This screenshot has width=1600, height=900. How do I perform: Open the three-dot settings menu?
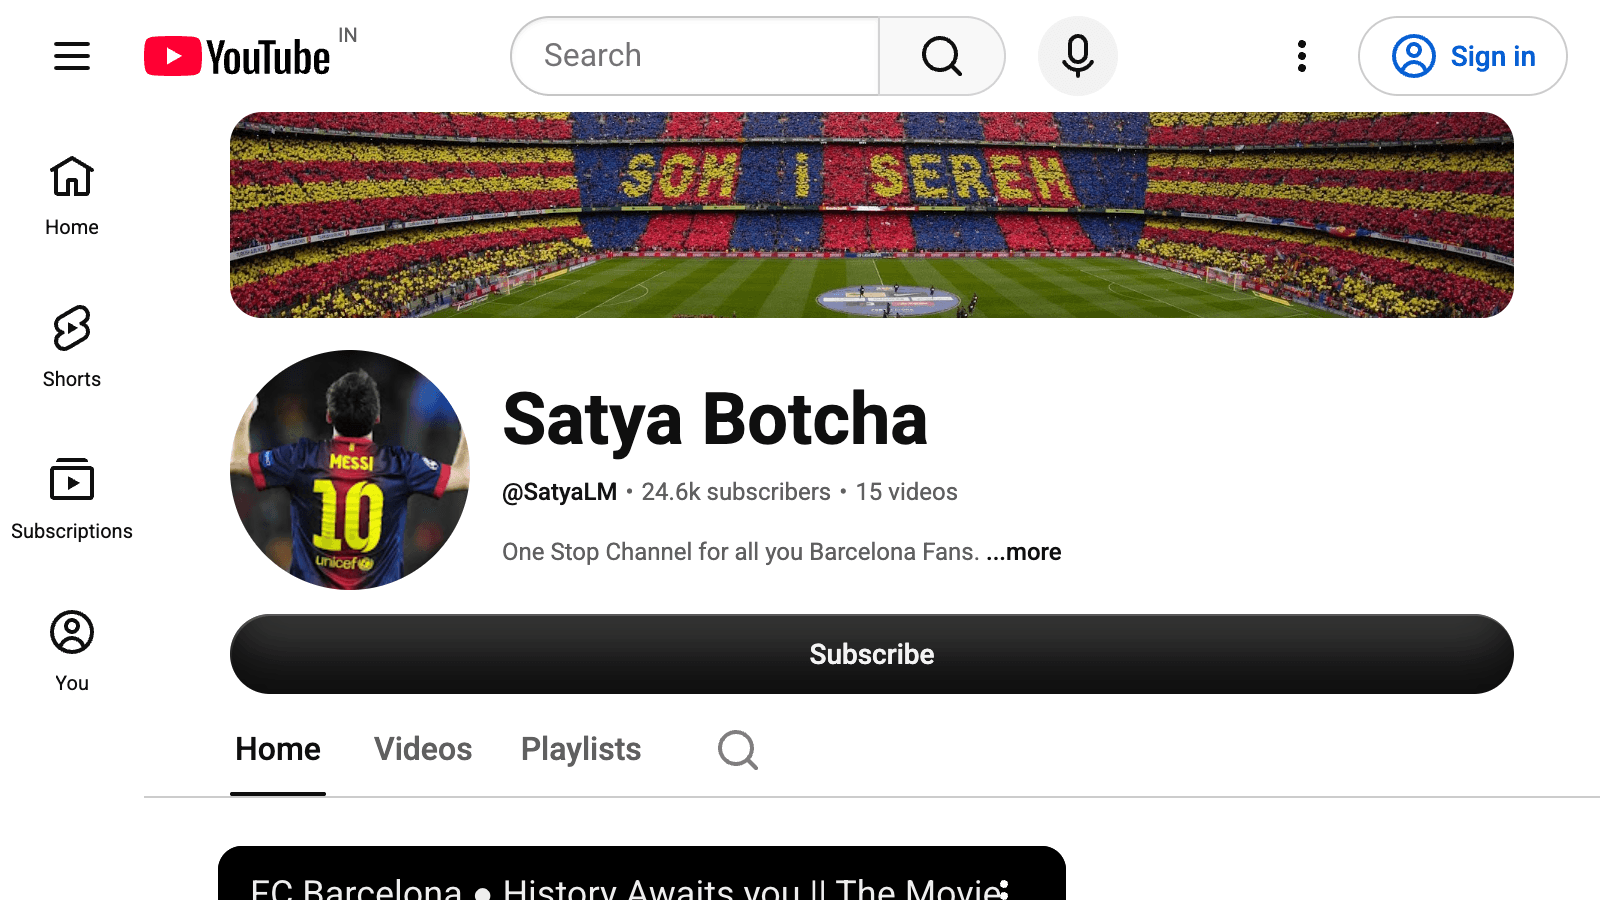point(1301,56)
